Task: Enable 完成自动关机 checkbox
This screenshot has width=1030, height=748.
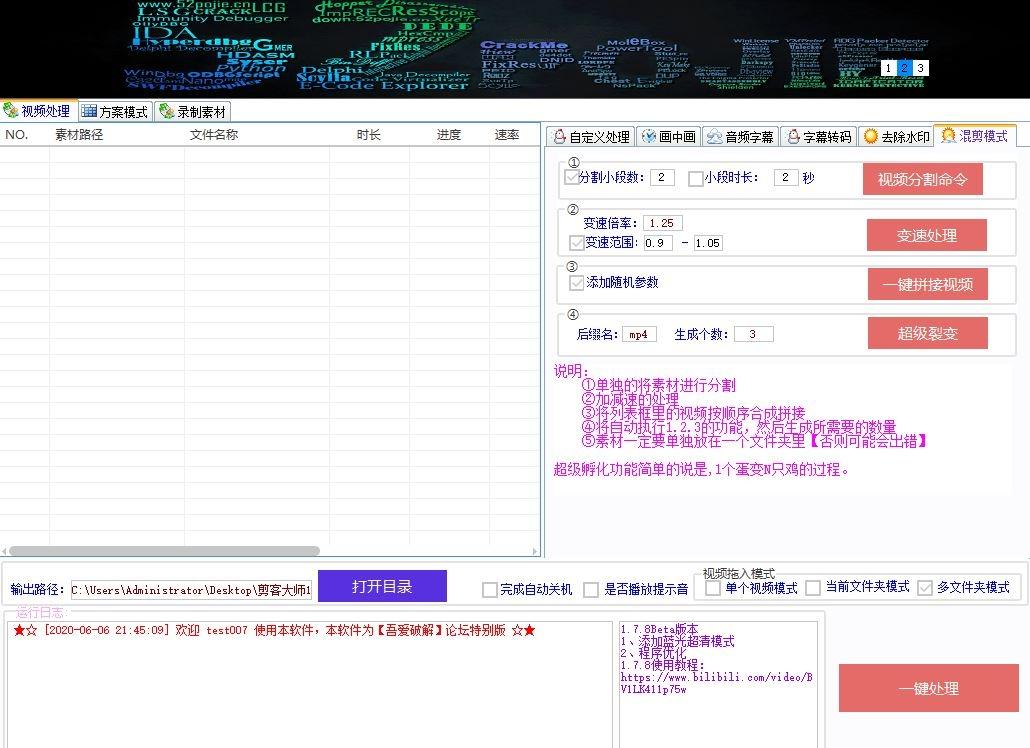Action: [x=489, y=590]
